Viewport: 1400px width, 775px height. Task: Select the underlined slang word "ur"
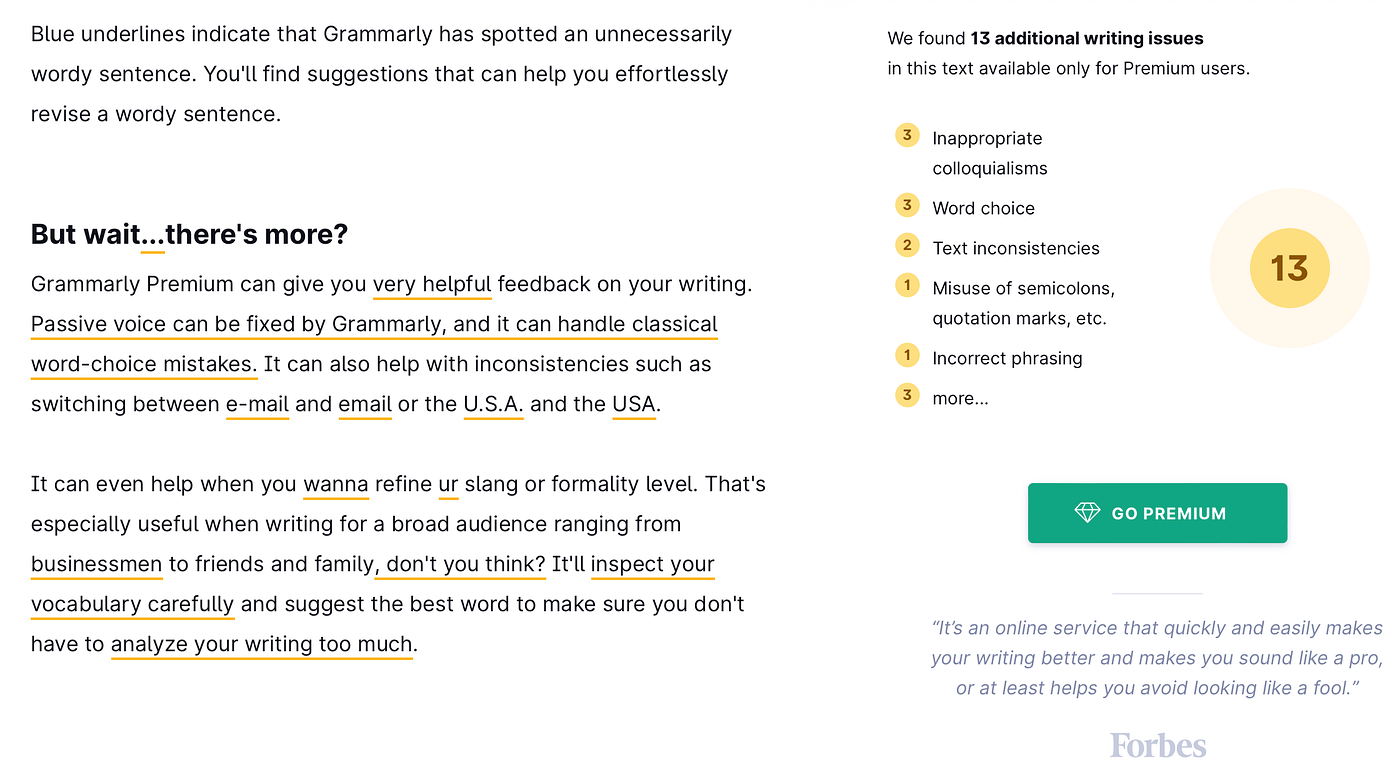pyautogui.click(x=448, y=485)
